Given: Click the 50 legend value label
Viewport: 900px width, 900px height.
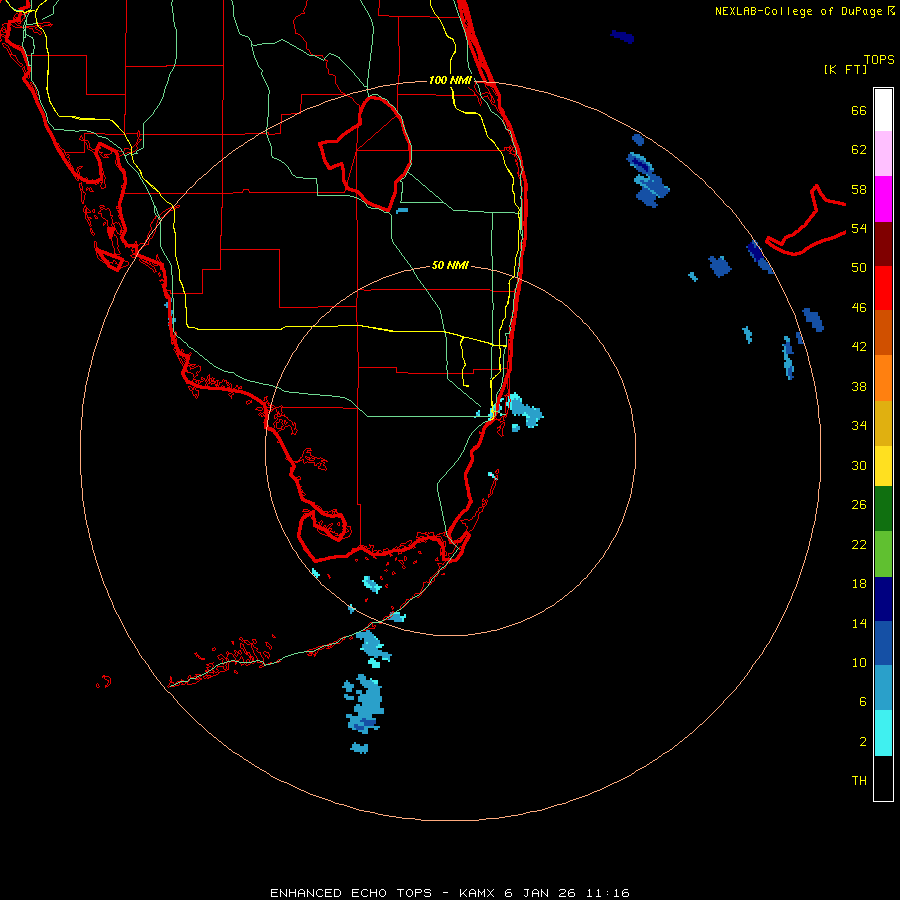Looking at the screenshot, I should tap(859, 268).
